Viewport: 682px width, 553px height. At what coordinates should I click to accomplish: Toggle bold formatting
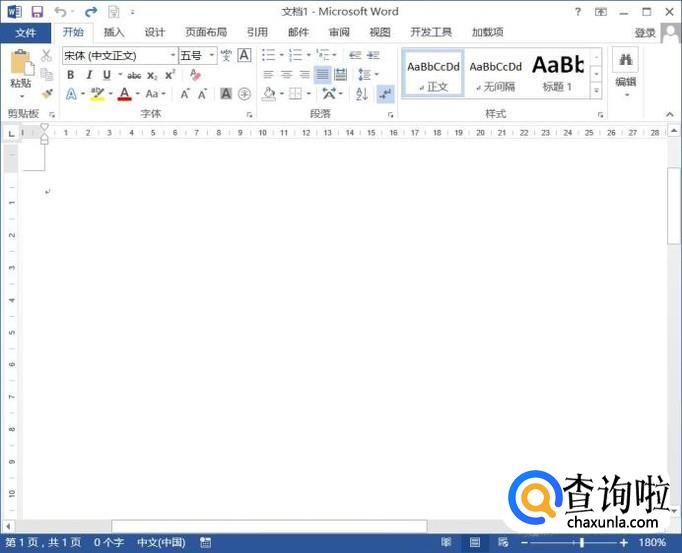click(x=70, y=75)
